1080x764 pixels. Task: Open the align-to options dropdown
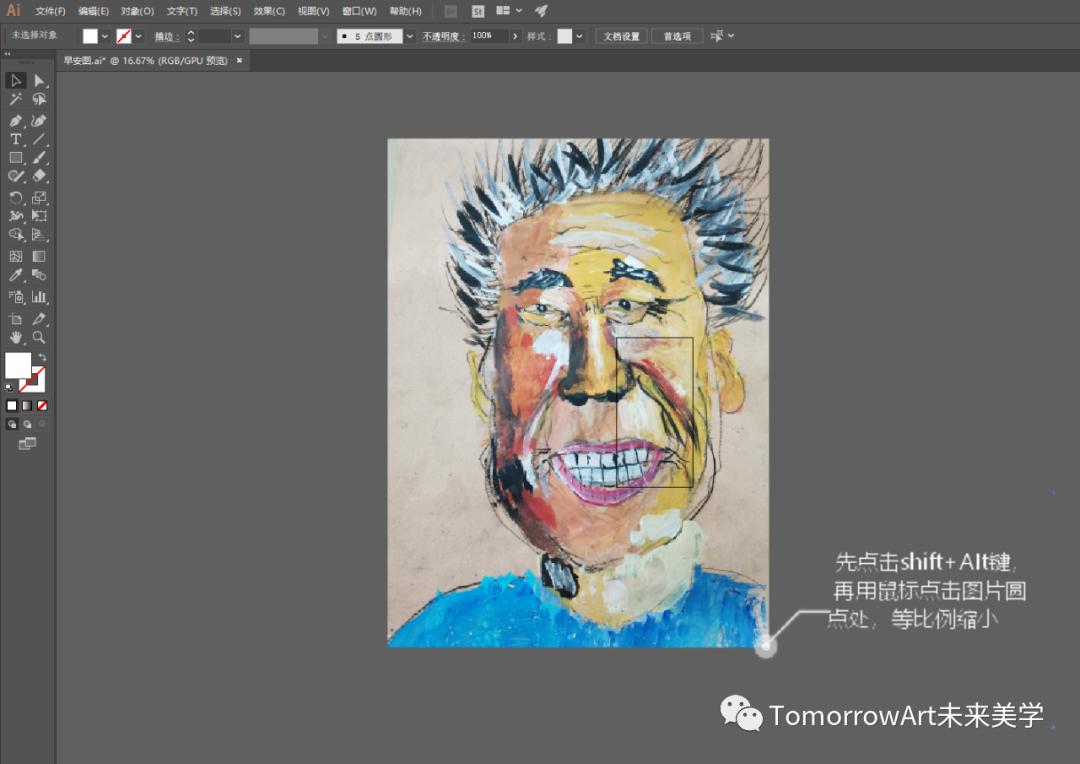coord(731,36)
